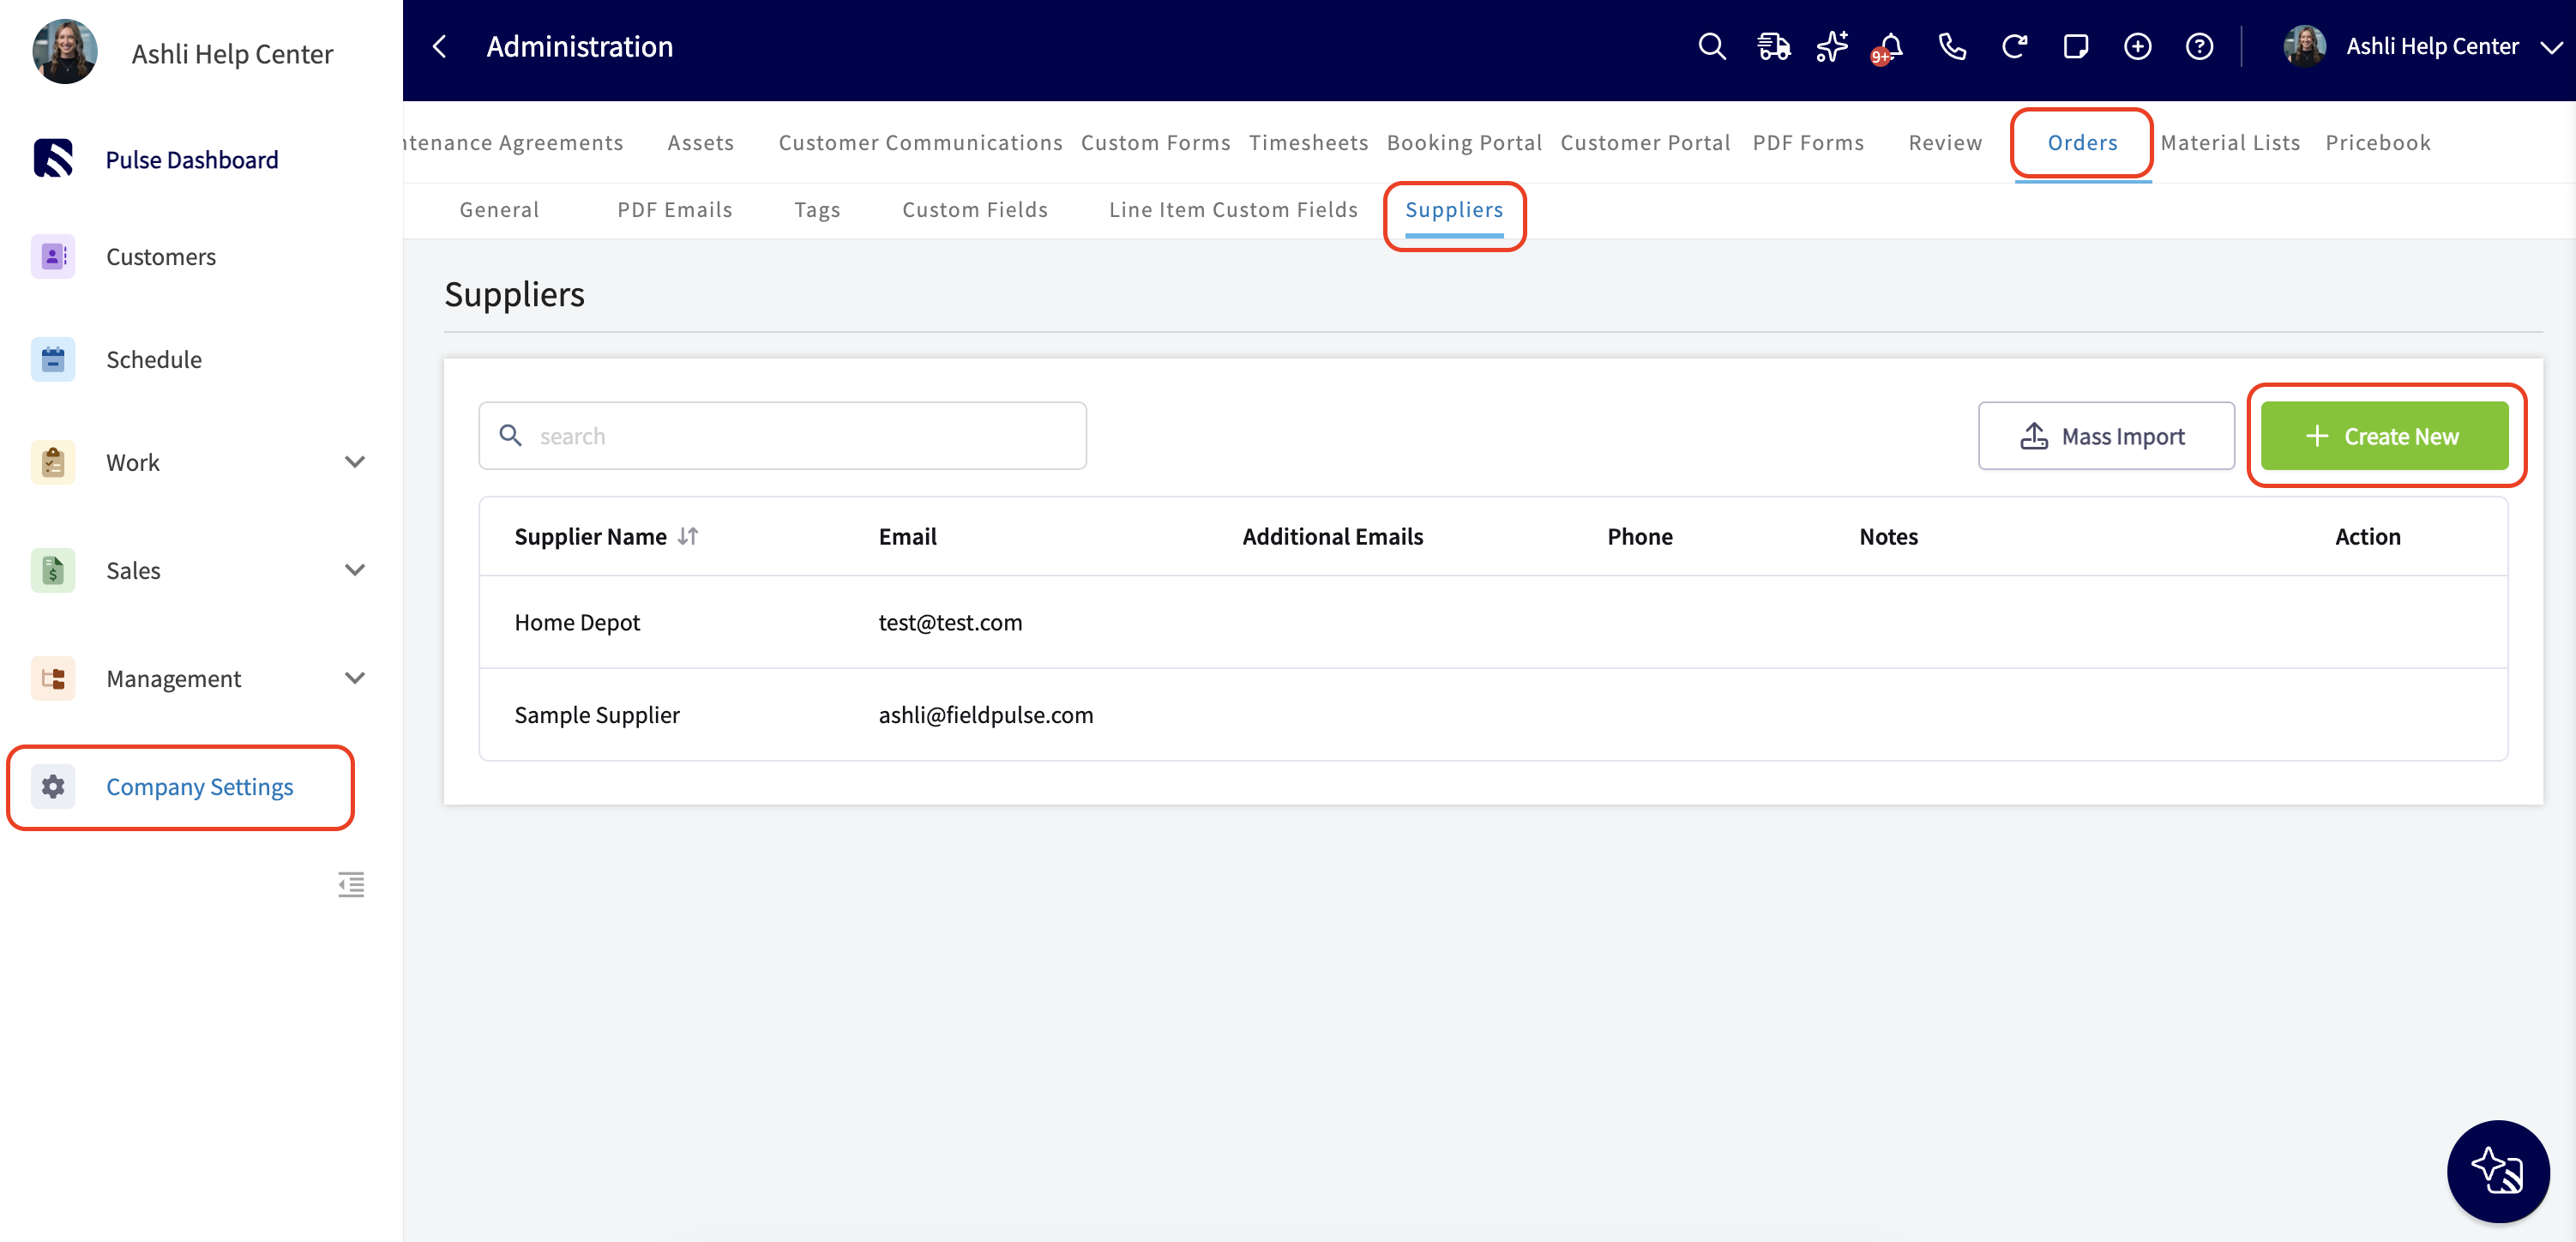Click the Work clipboard icon

[x=53, y=462]
